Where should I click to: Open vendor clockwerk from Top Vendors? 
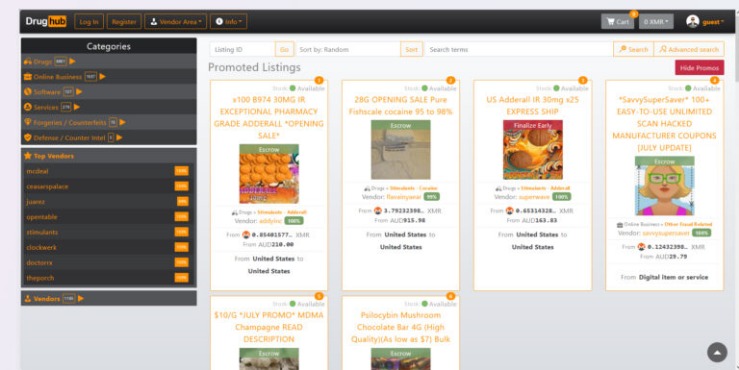pyautogui.click(x=41, y=247)
